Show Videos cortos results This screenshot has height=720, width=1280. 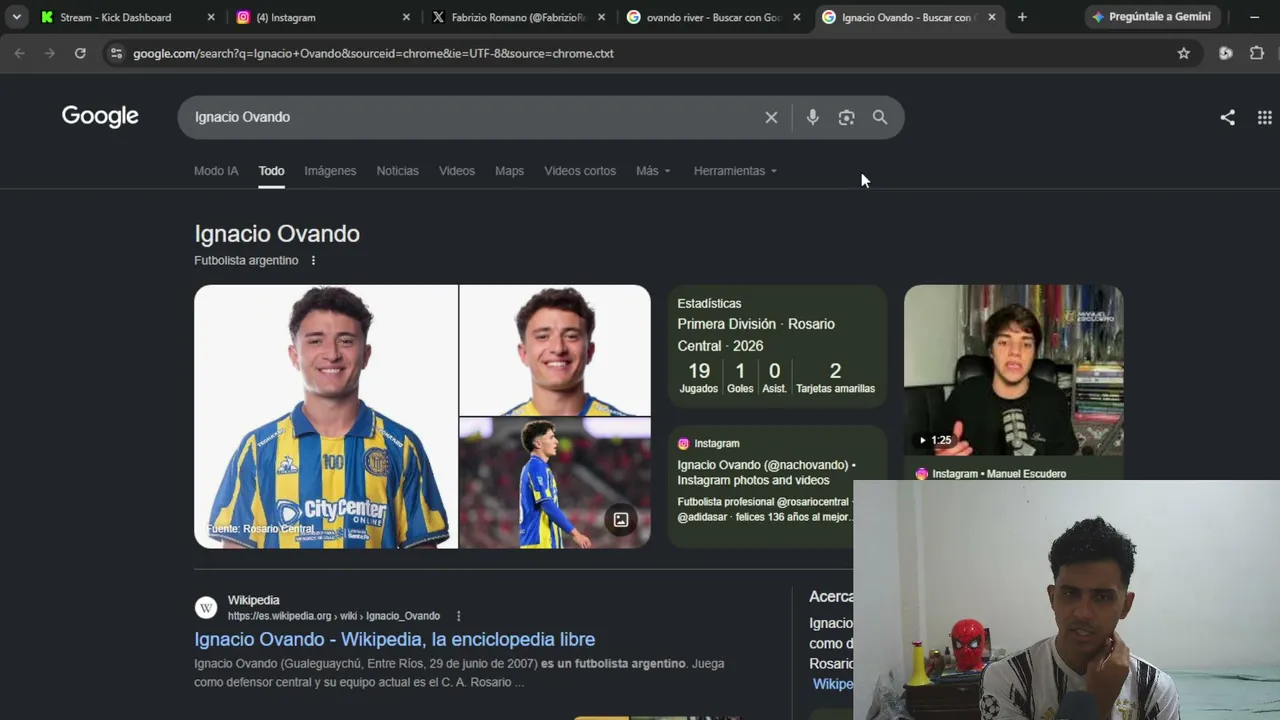(580, 171)
